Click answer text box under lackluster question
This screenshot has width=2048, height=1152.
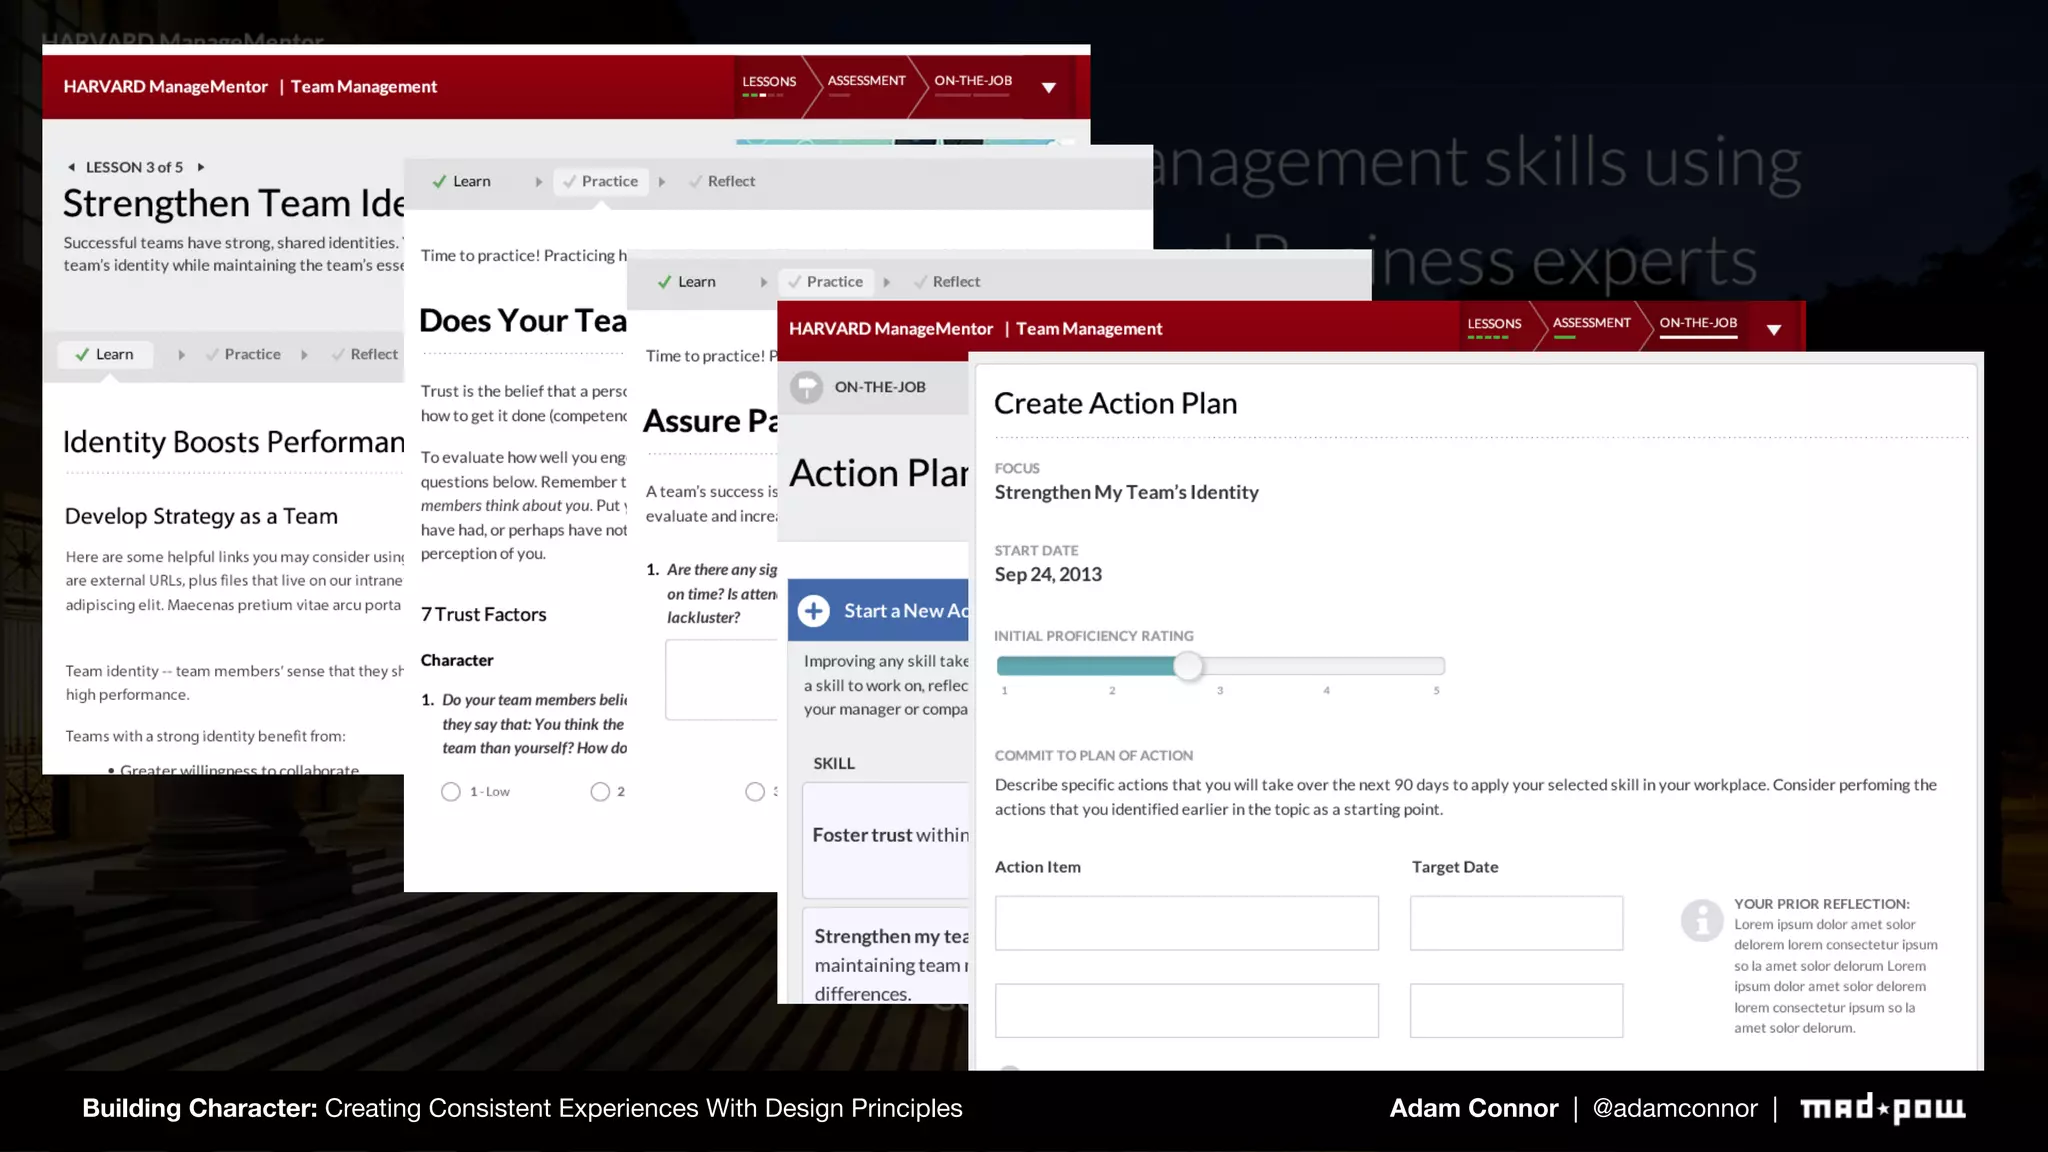tap(722, 680)
